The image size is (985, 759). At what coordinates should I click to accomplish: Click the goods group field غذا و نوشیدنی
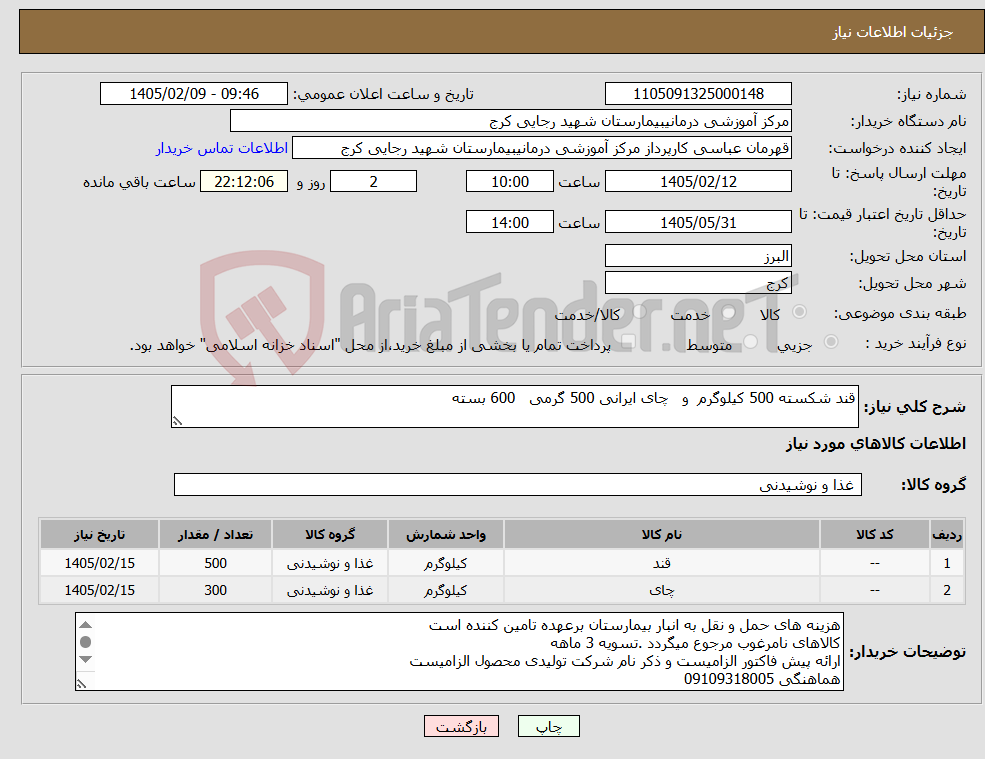pyautogui.click(x=518, y=484)
